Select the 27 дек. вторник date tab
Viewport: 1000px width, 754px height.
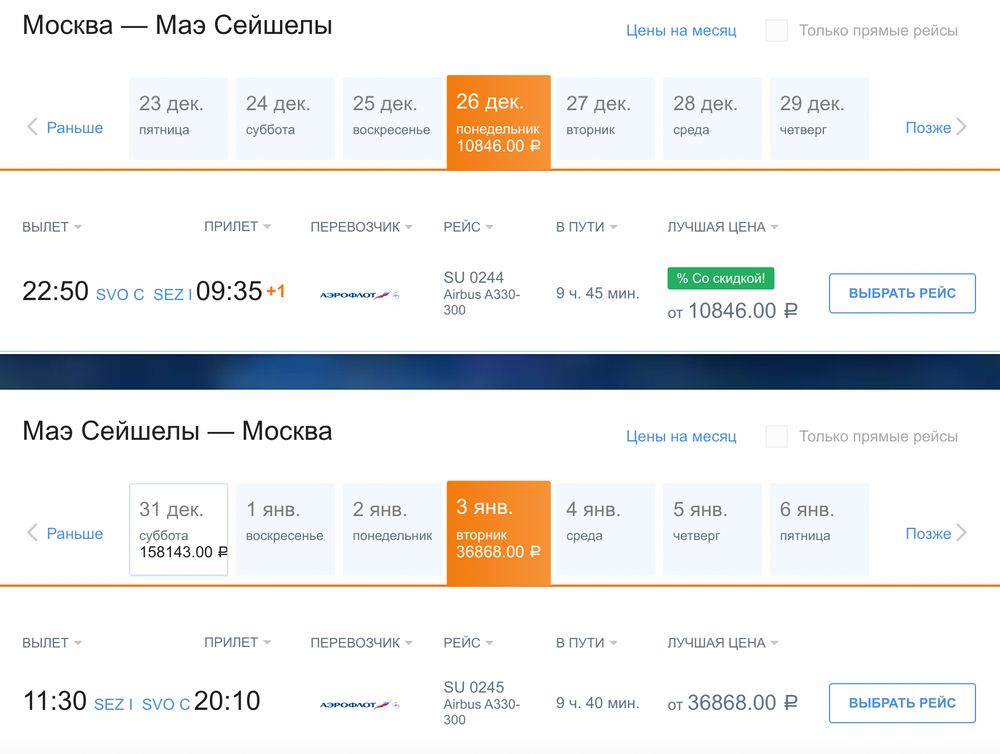(x=605, y=117)
